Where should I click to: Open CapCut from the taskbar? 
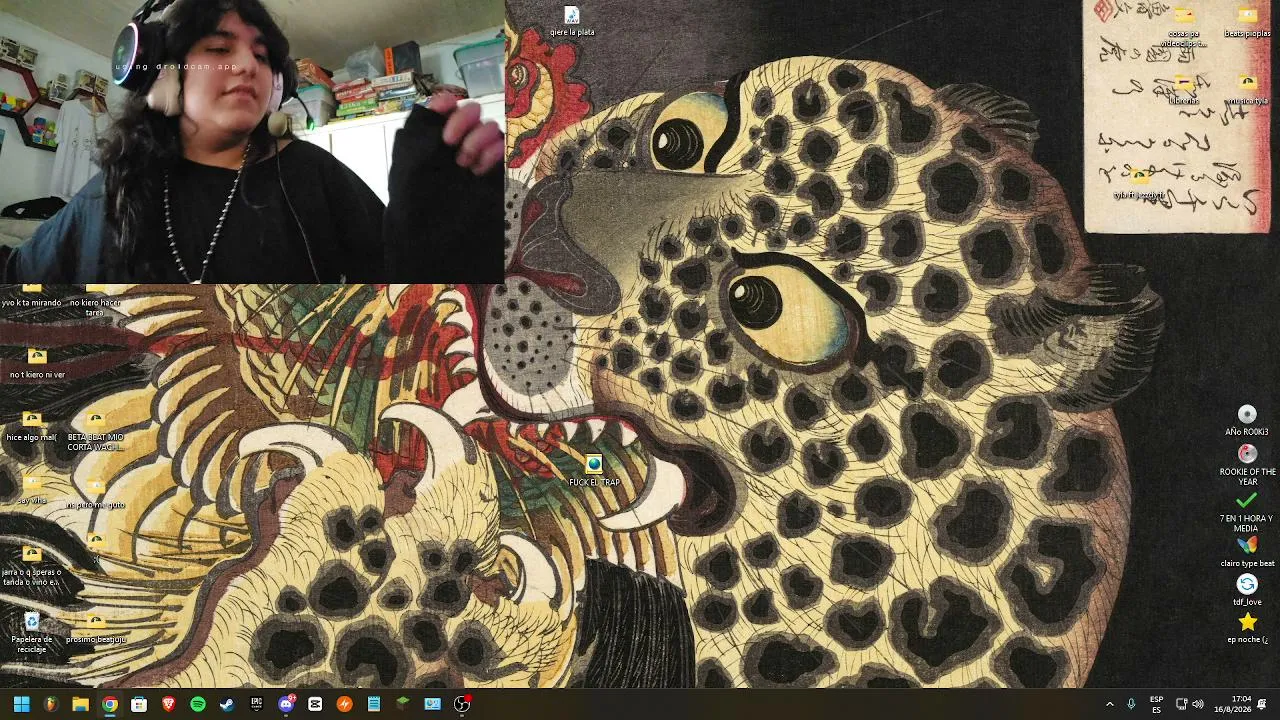pyautogui.click(x=315, y=704)
